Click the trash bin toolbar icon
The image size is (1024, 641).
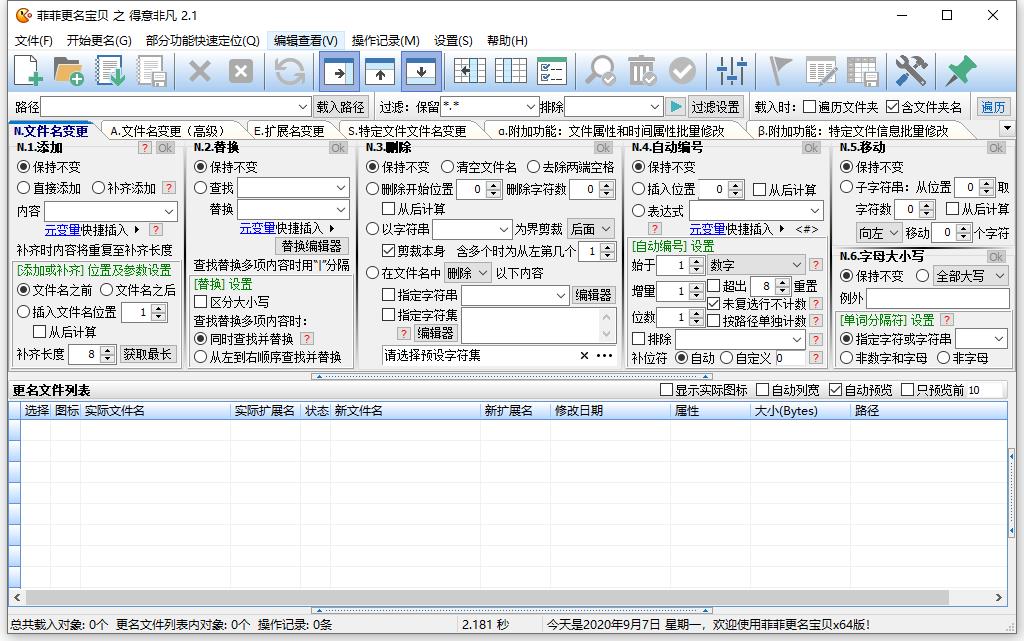click(x=641, y=71)
